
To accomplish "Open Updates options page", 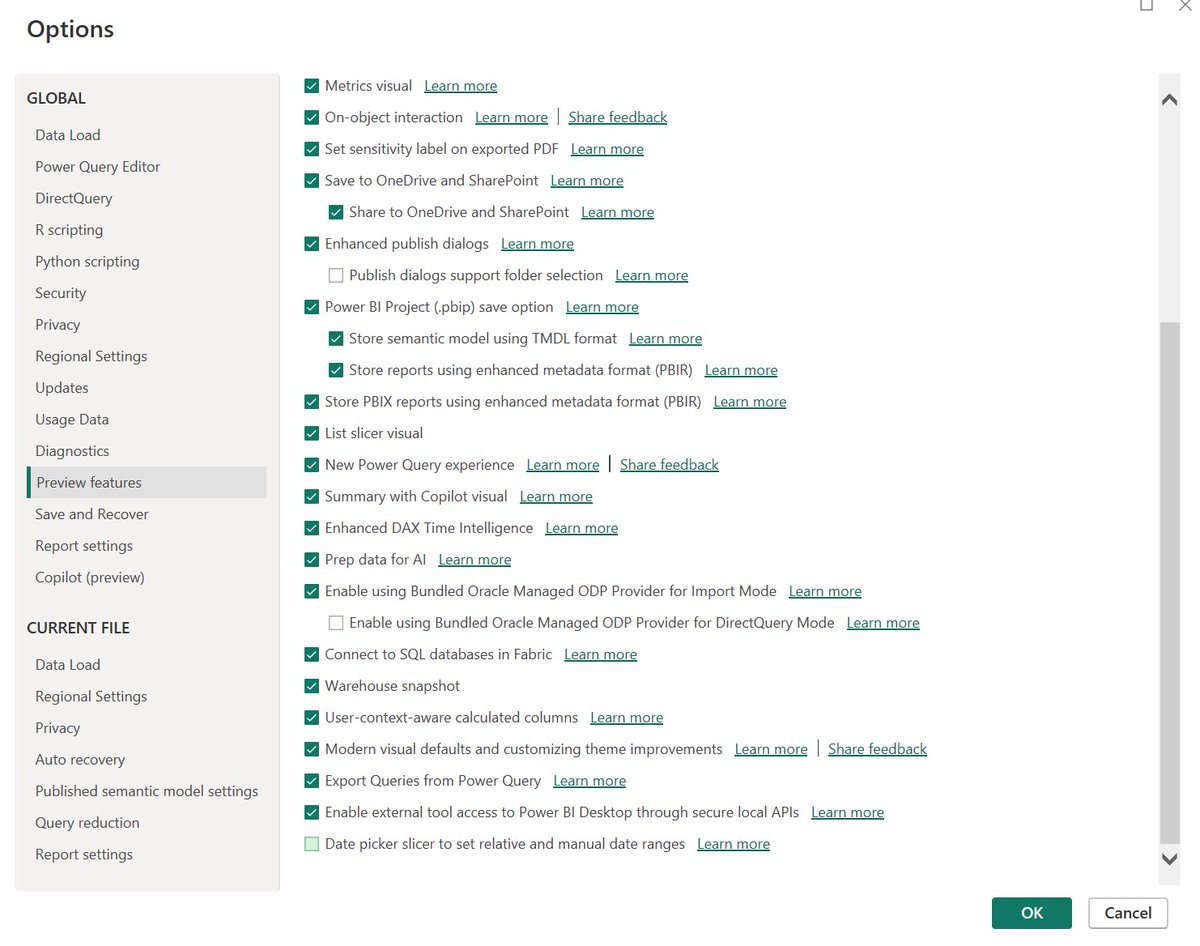I will (62, 388).
